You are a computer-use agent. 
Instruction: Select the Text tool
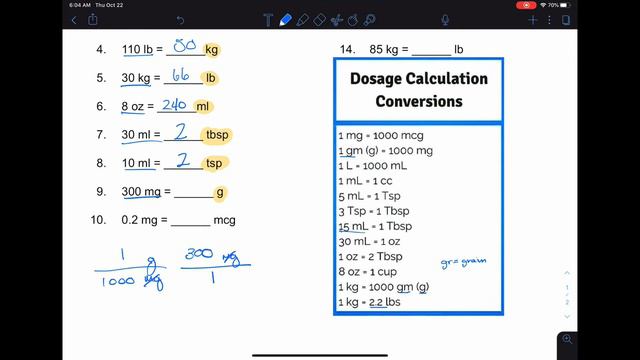click(268, 20)
